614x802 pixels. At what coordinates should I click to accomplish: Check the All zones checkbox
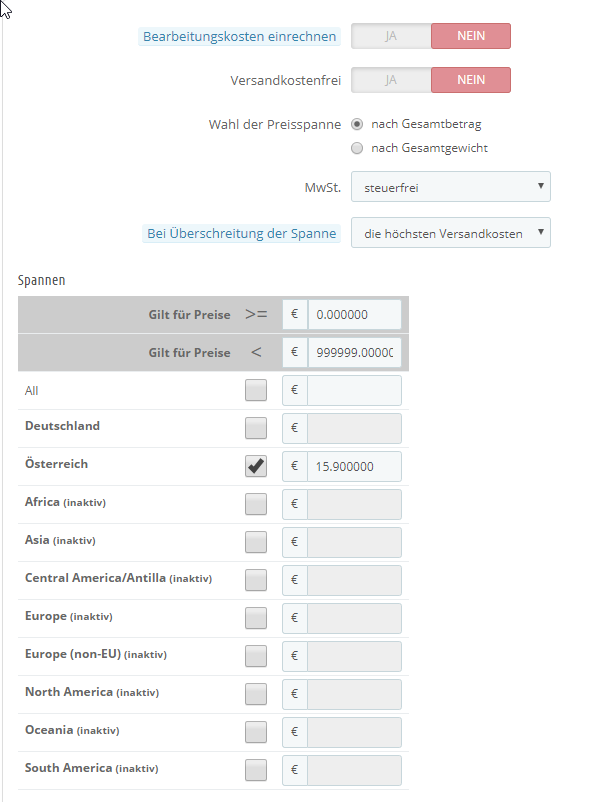(256, 391)
